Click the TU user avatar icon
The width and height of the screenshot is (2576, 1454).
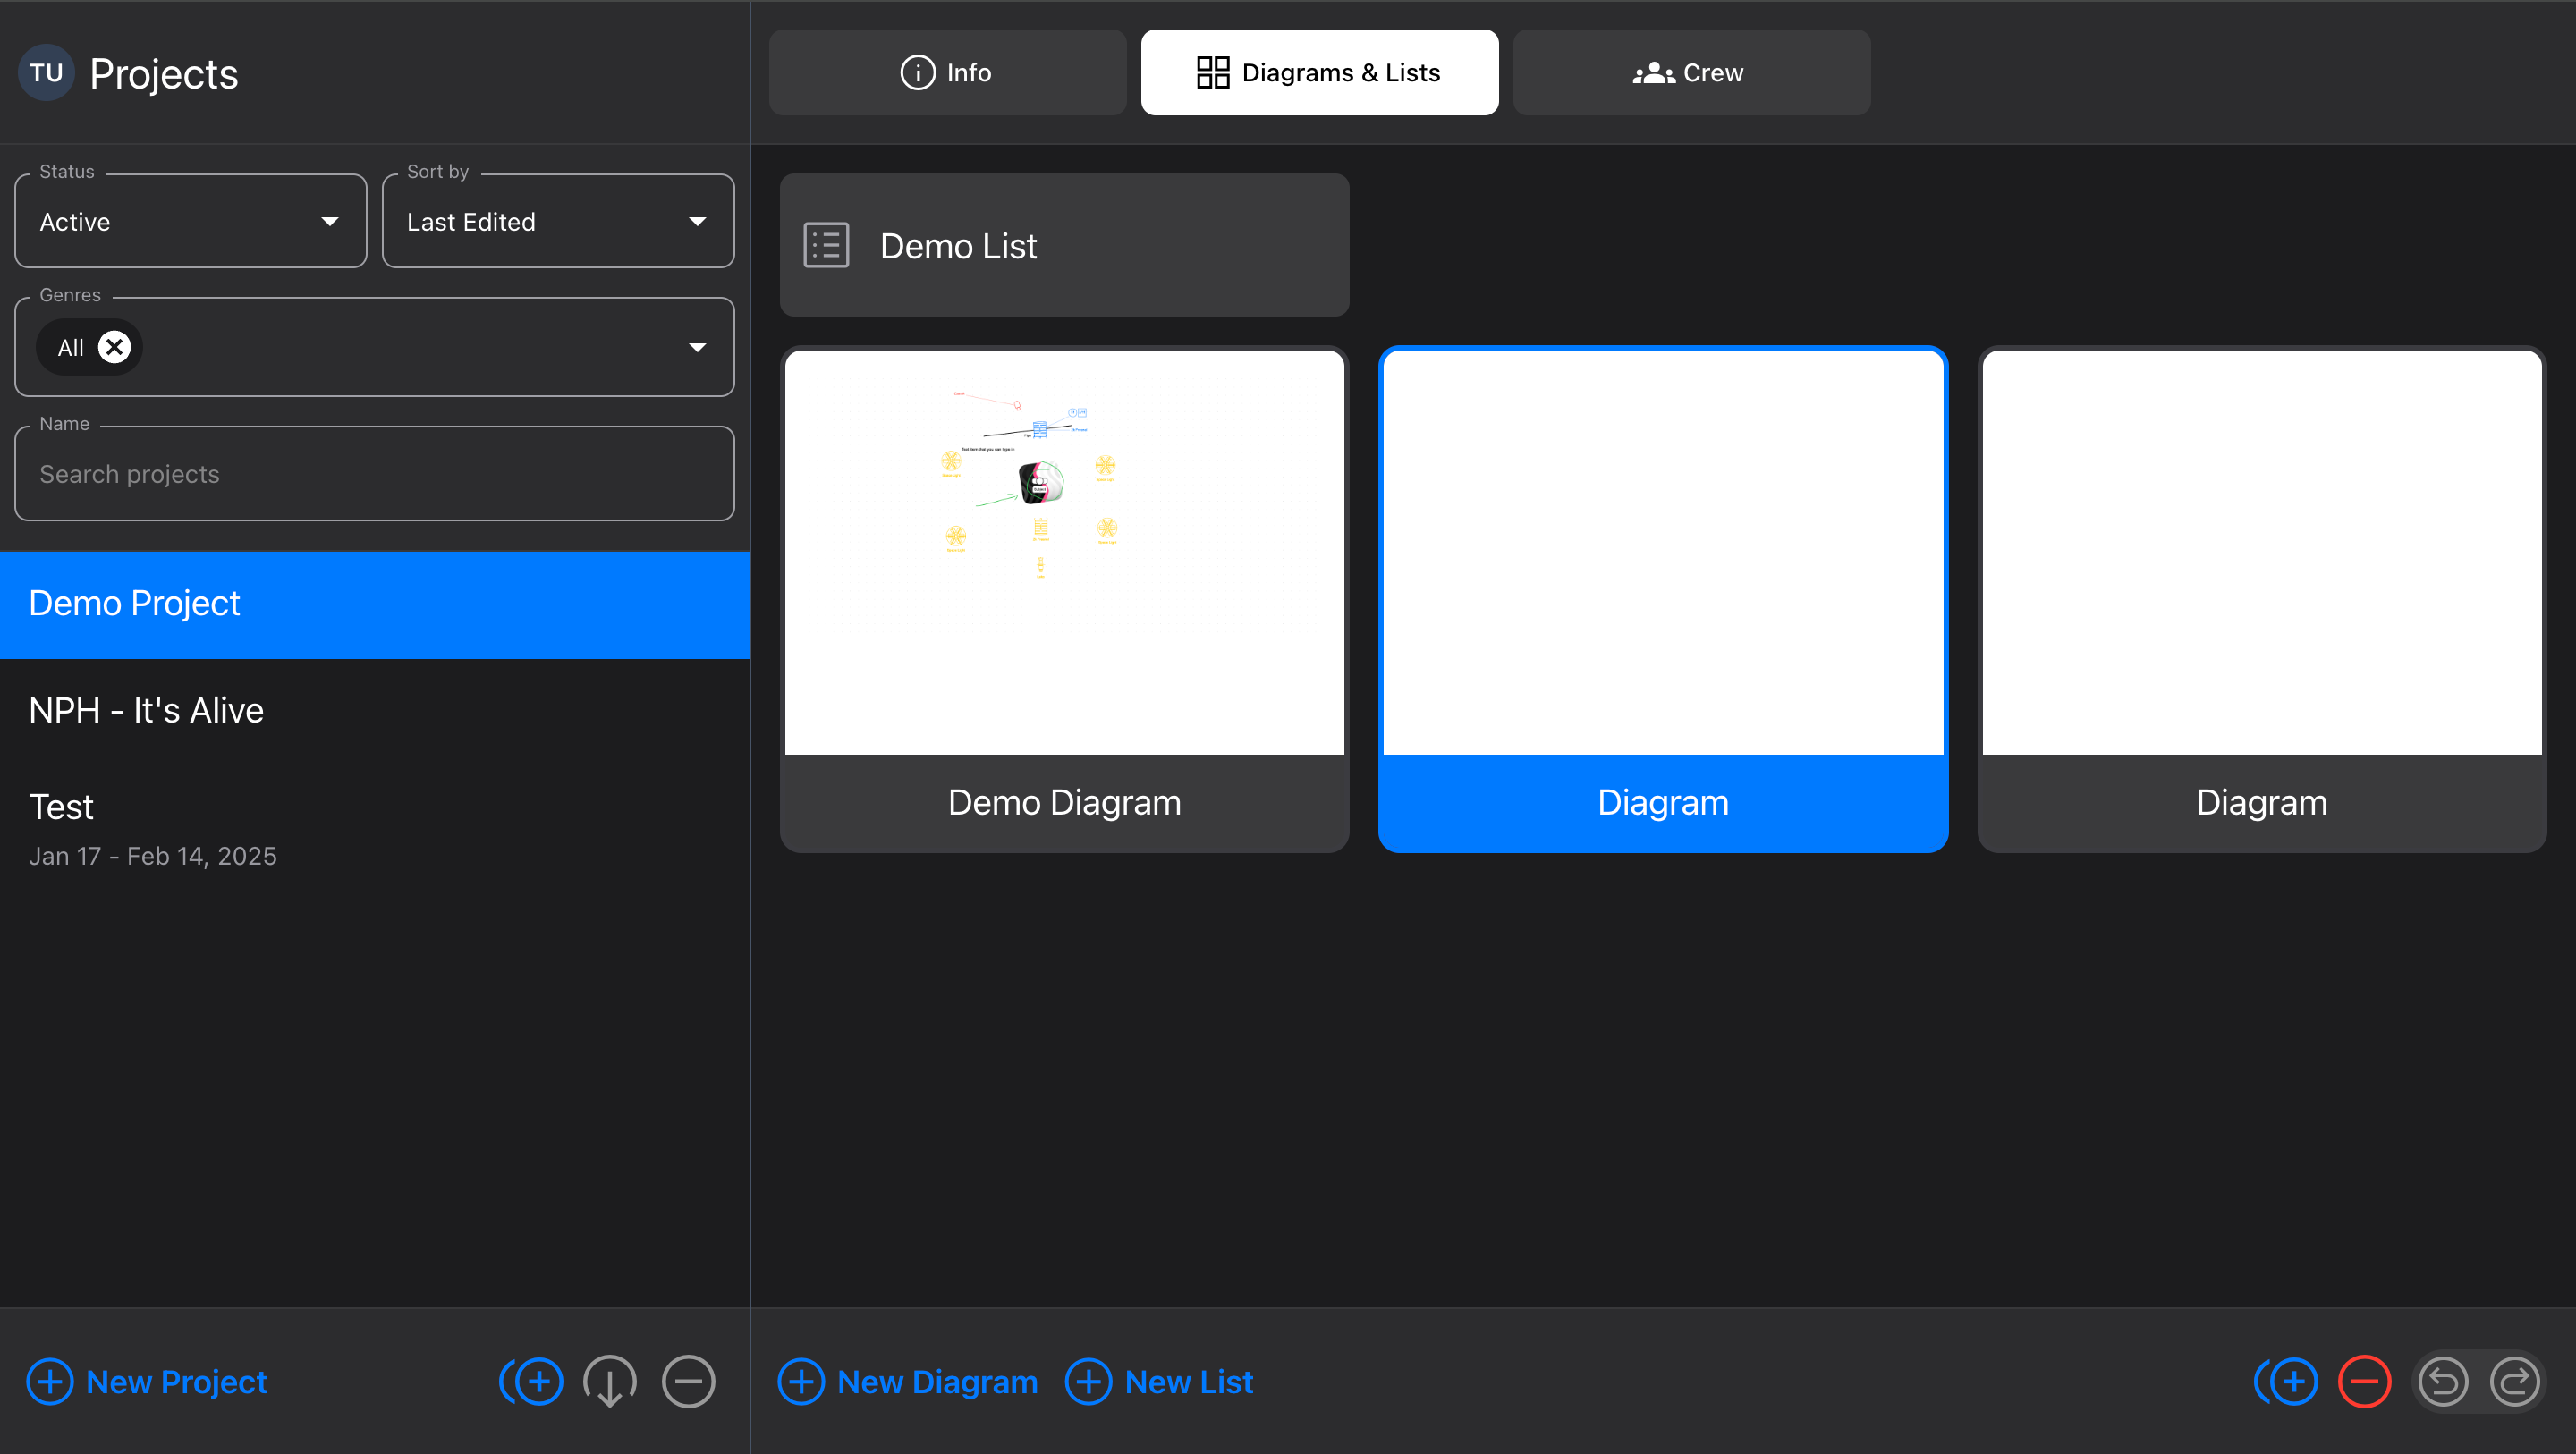46,73
